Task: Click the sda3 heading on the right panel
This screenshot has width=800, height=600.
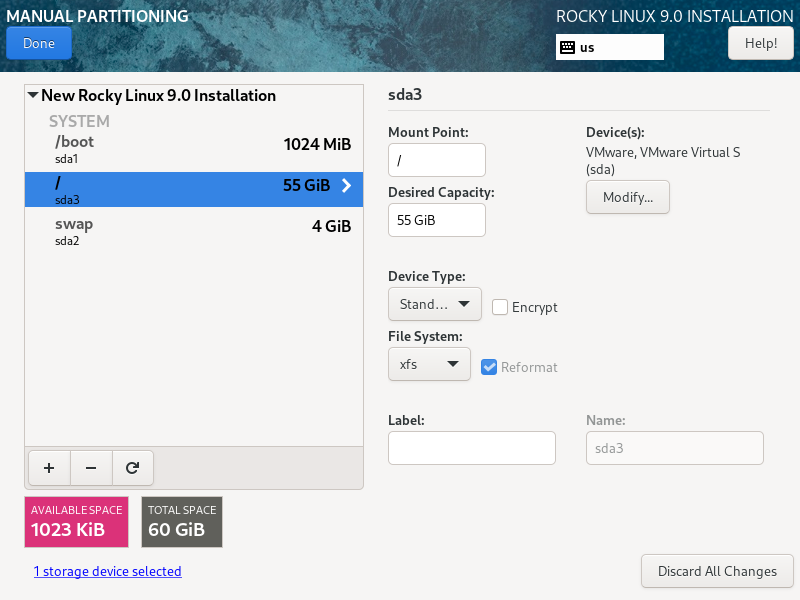Action: tap(405, 95)
